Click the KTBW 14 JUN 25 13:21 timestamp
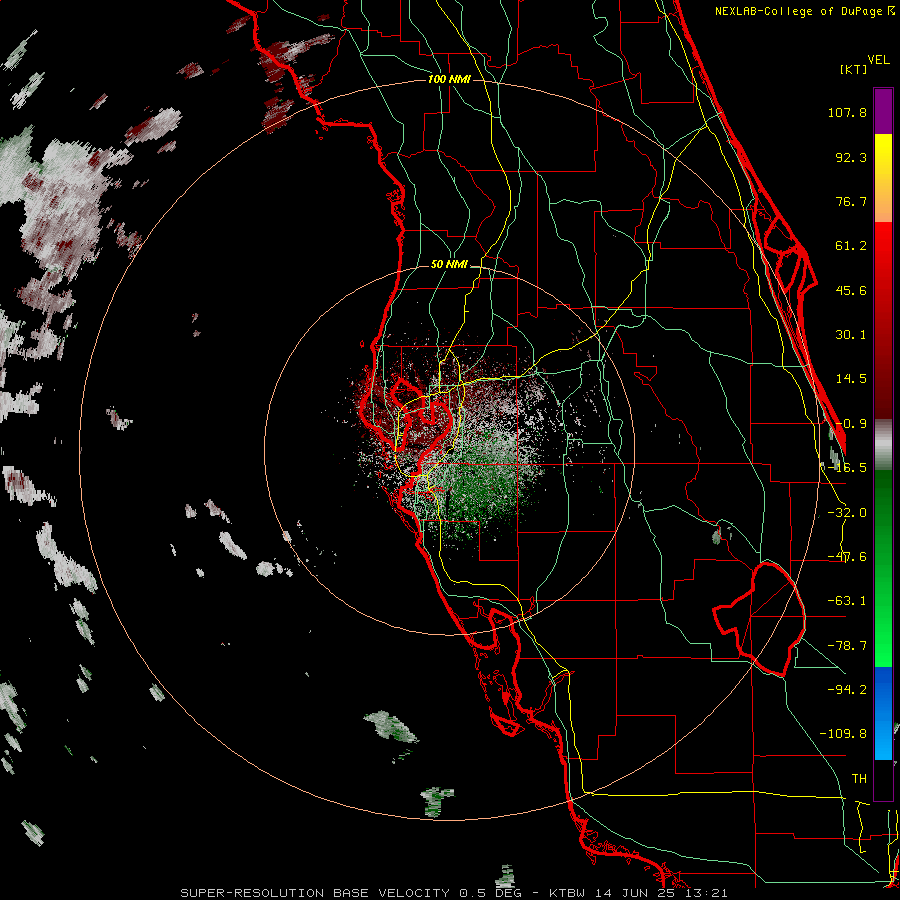This screenshot has height=900, width=900. [x=638, y=893]
